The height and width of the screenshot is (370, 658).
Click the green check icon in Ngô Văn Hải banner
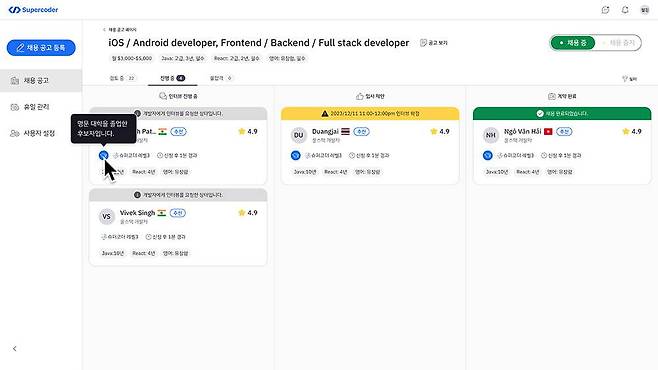point(540,113)
